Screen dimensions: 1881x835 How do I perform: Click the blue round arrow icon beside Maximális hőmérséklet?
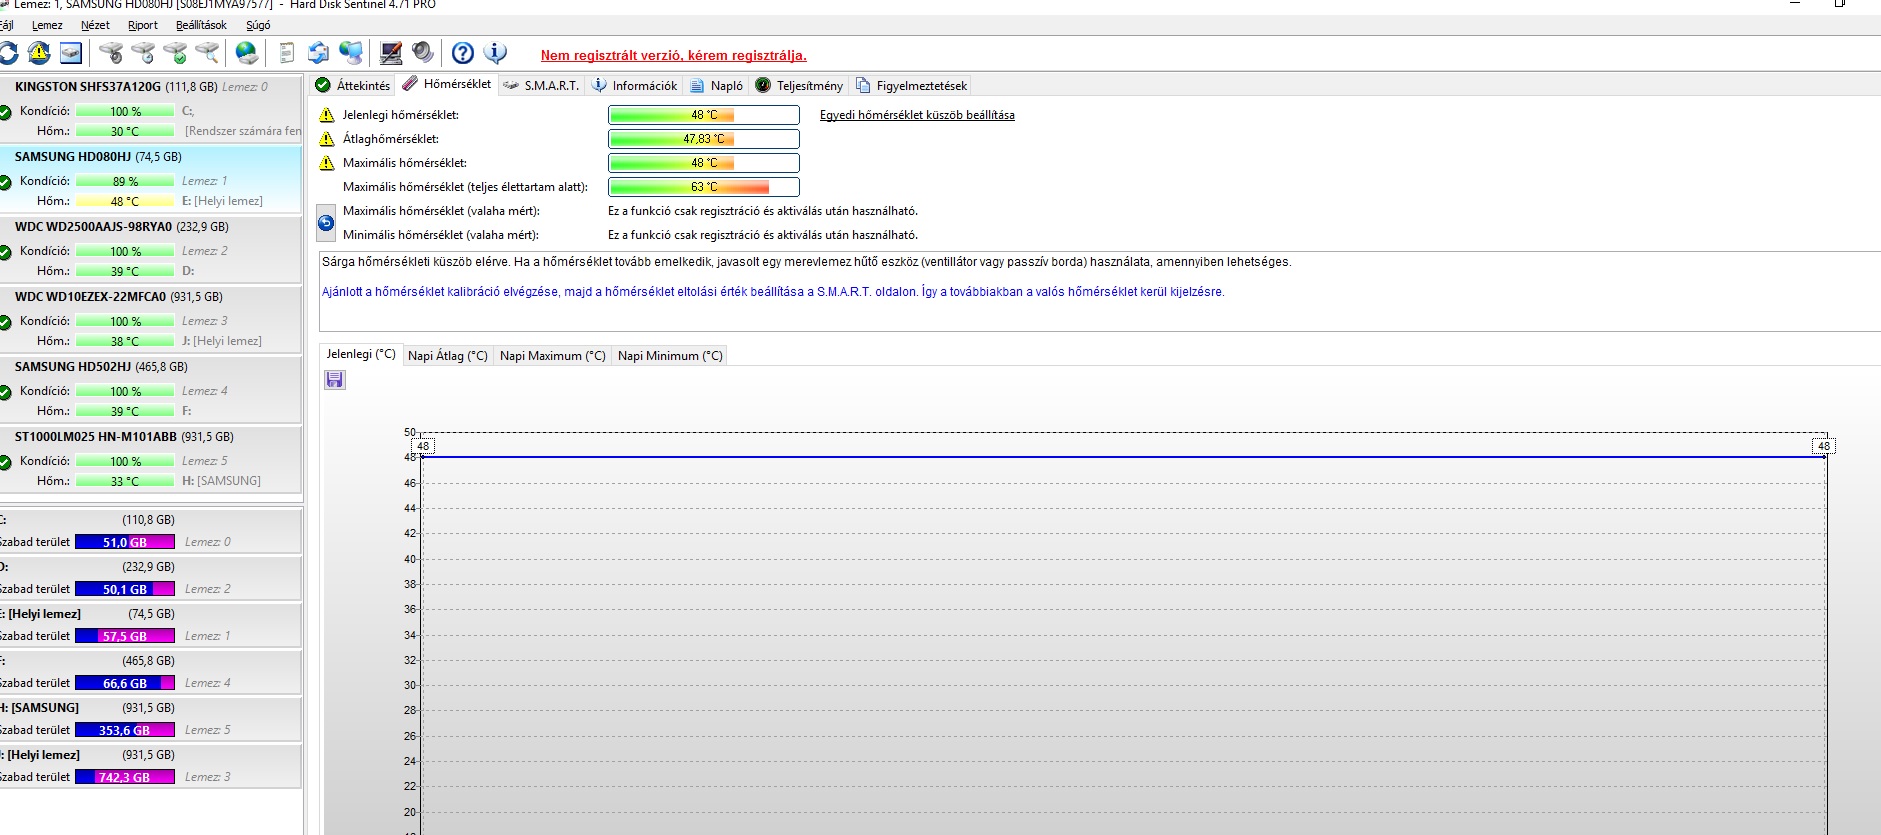click(326, 223)
